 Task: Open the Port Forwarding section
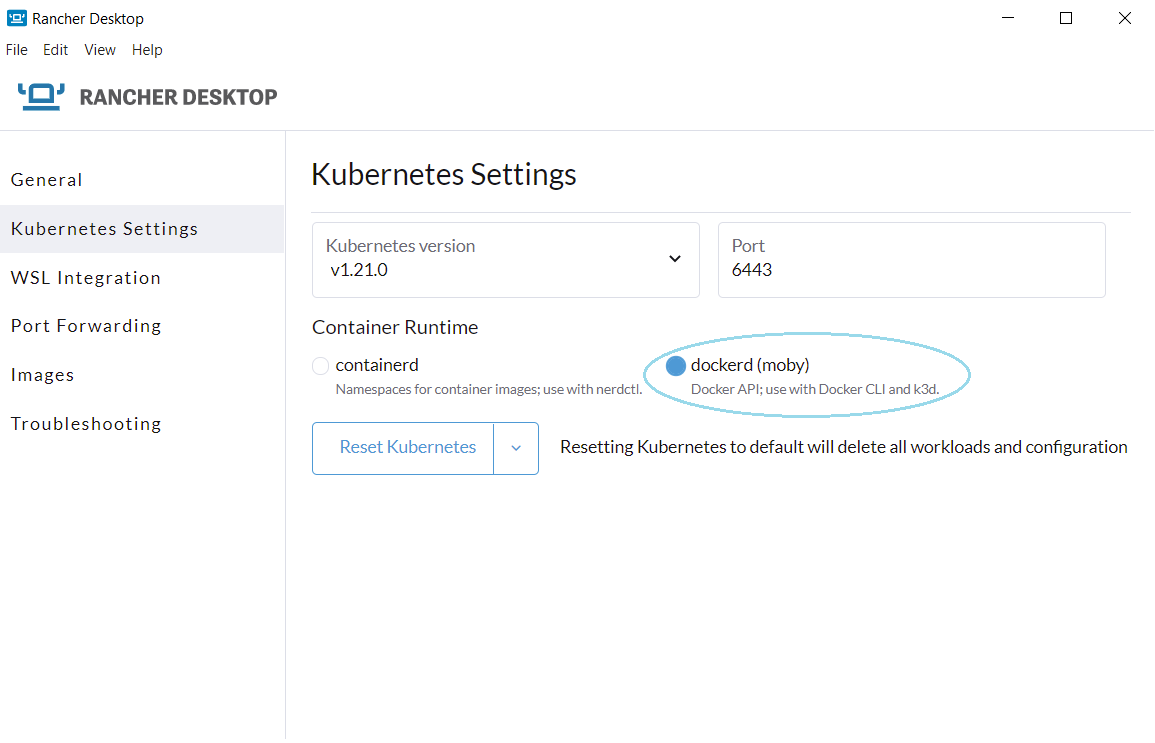click(85, 325)
